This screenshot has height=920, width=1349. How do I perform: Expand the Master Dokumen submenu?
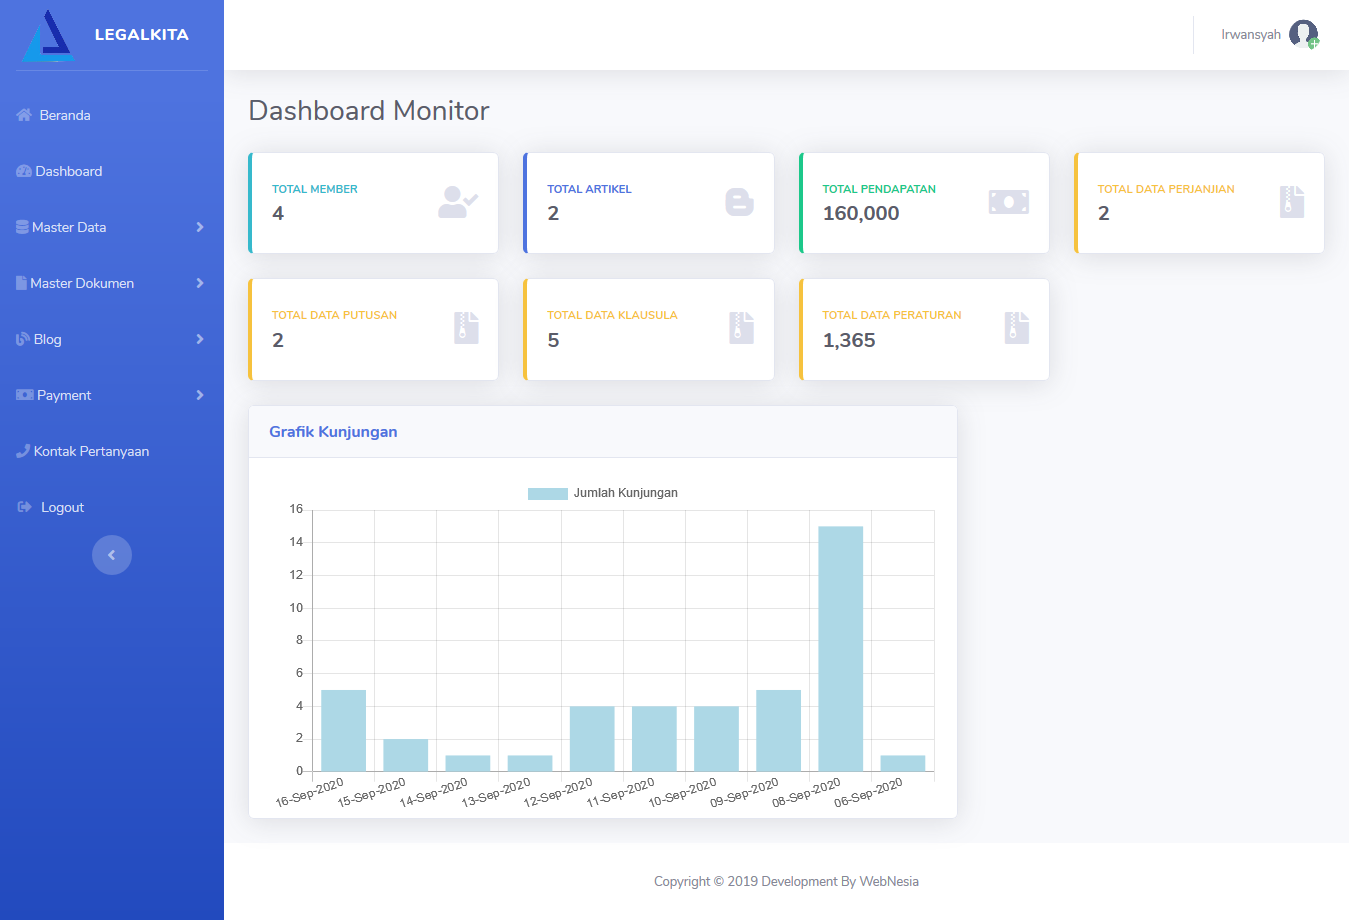pos(112,283)
